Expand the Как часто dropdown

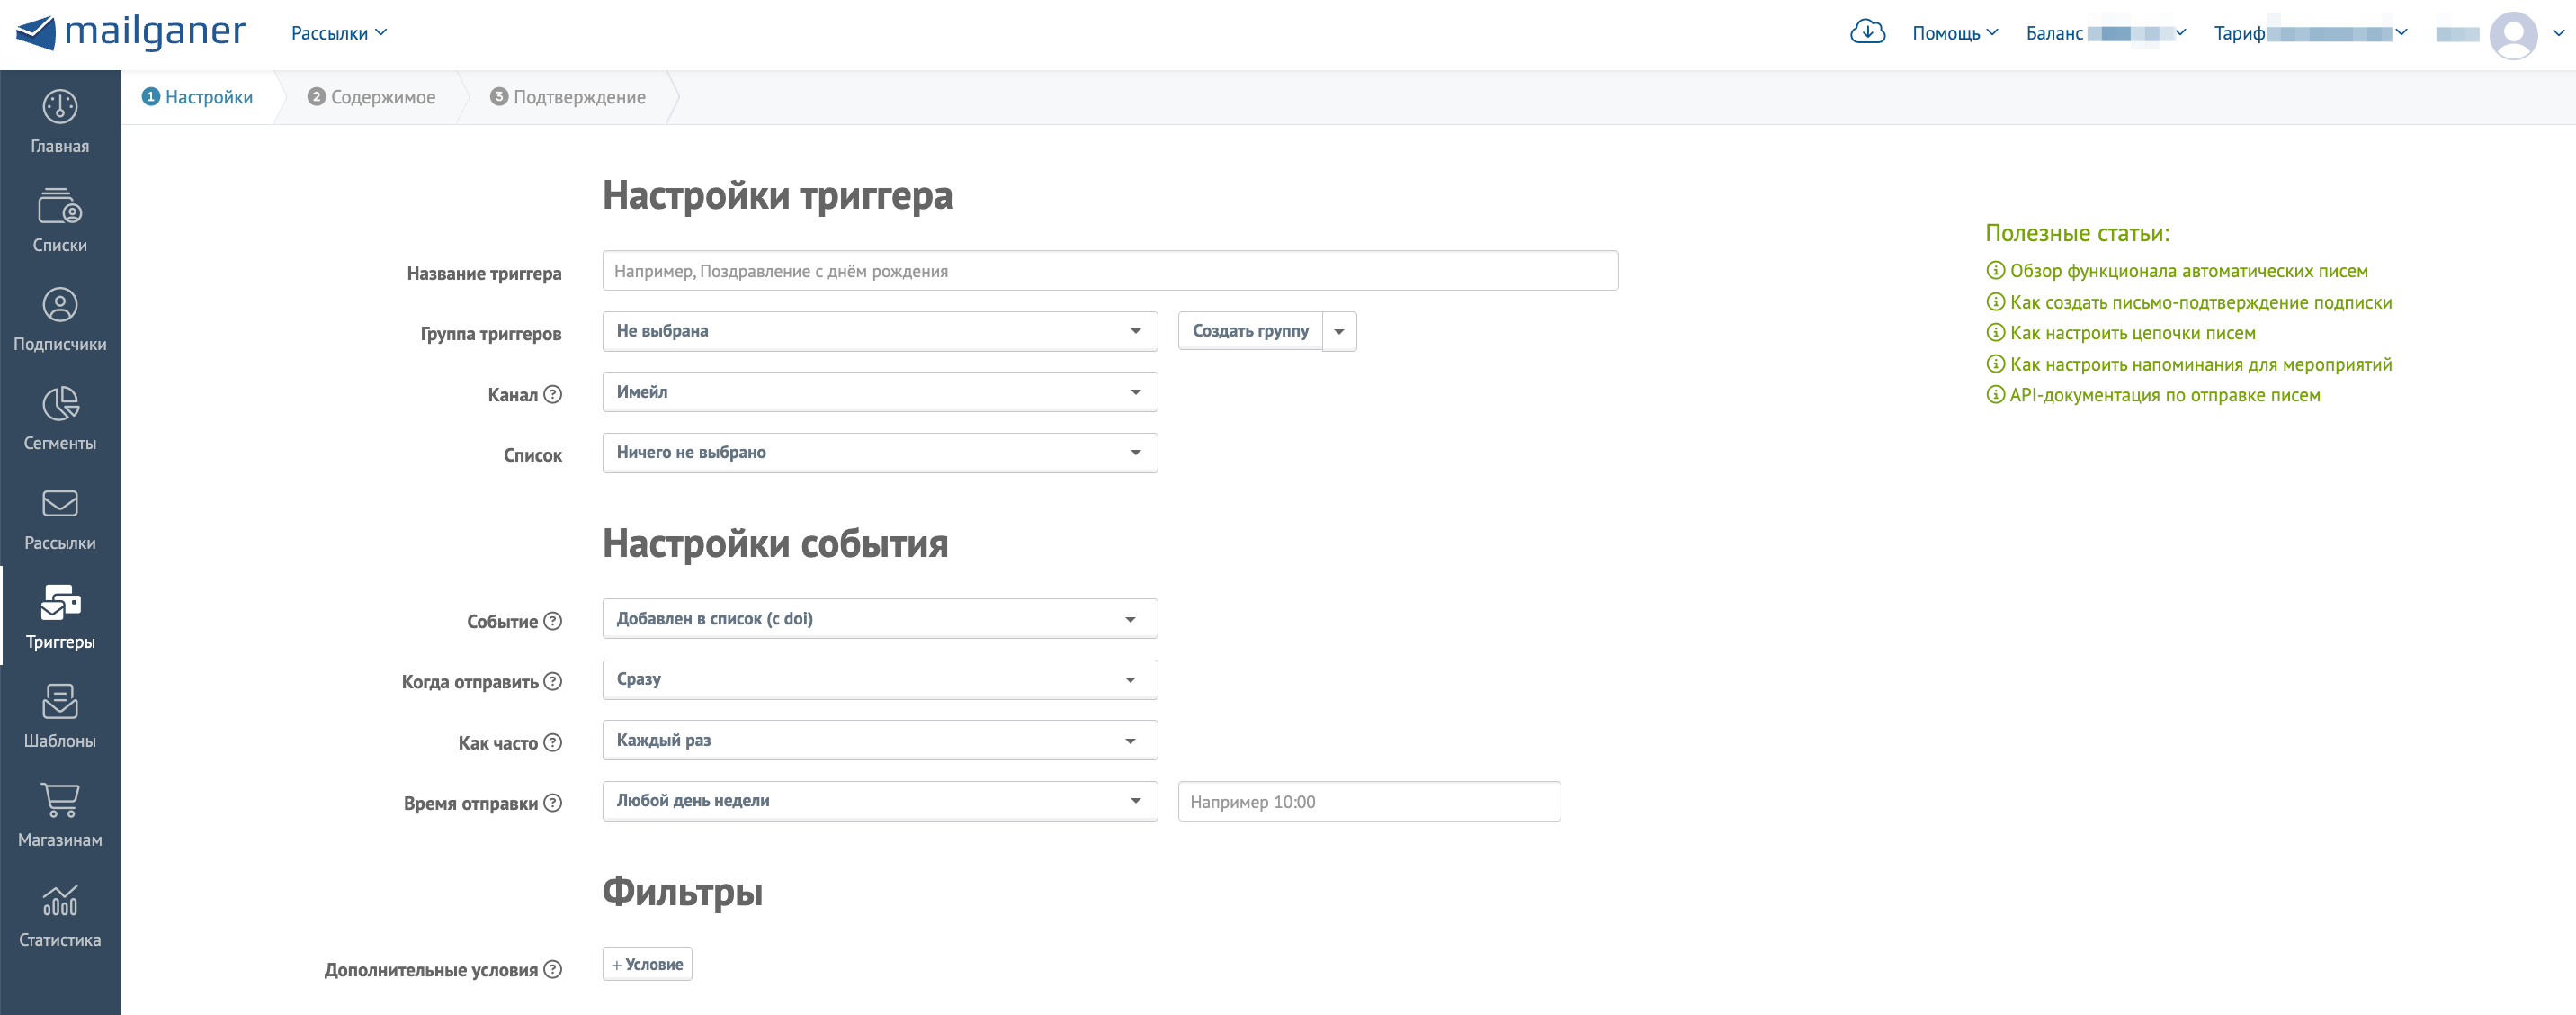tap(879, 740)
